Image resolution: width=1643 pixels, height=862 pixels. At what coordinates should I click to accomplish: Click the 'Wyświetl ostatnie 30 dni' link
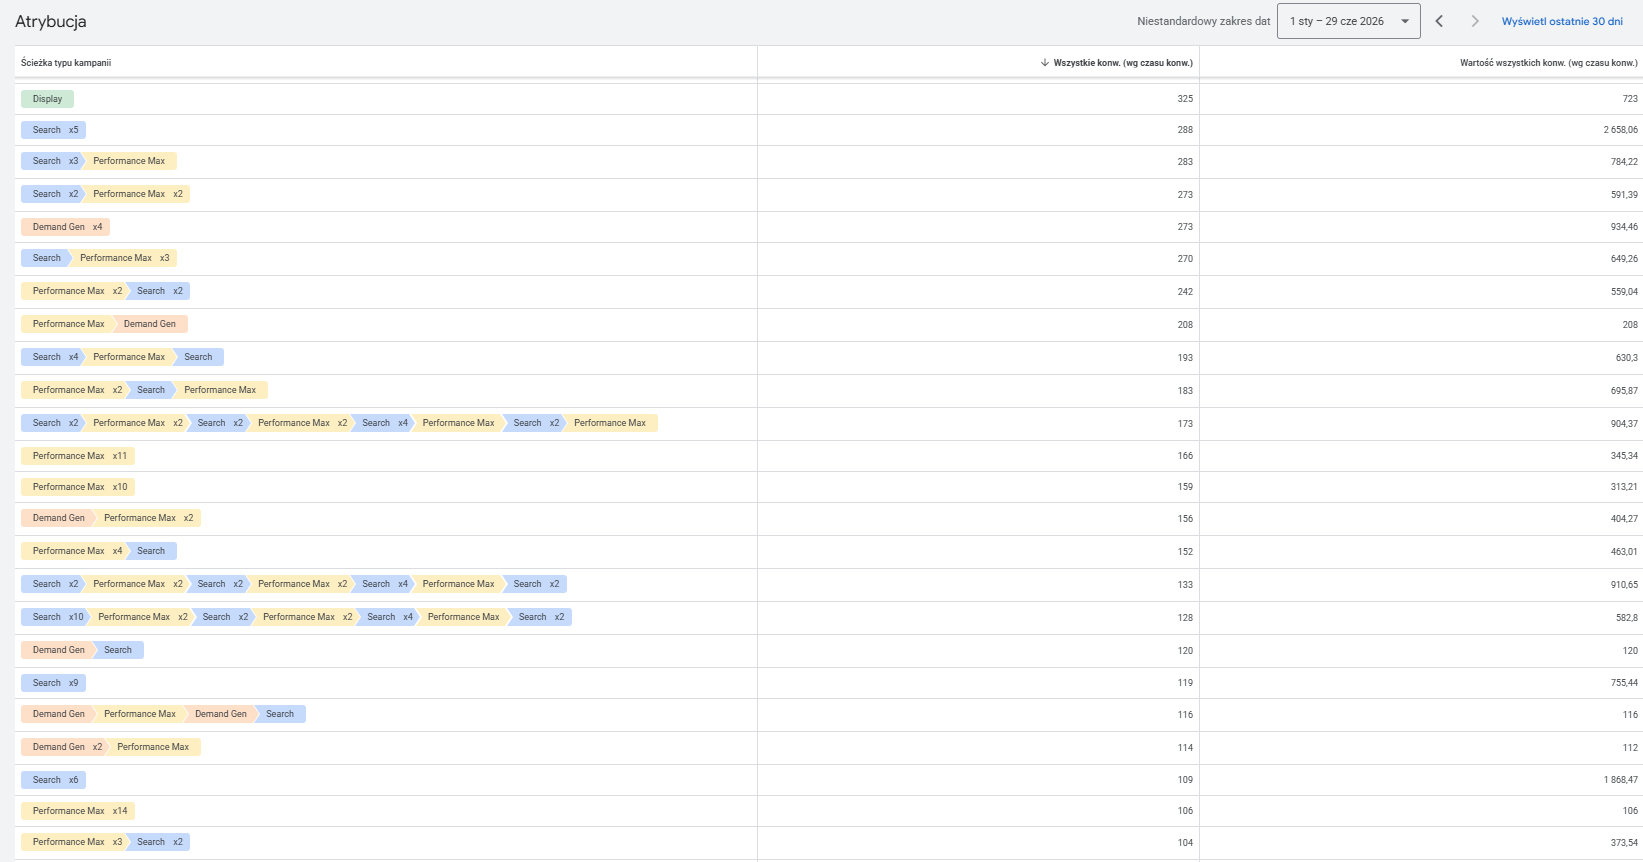coord(1562,21)
